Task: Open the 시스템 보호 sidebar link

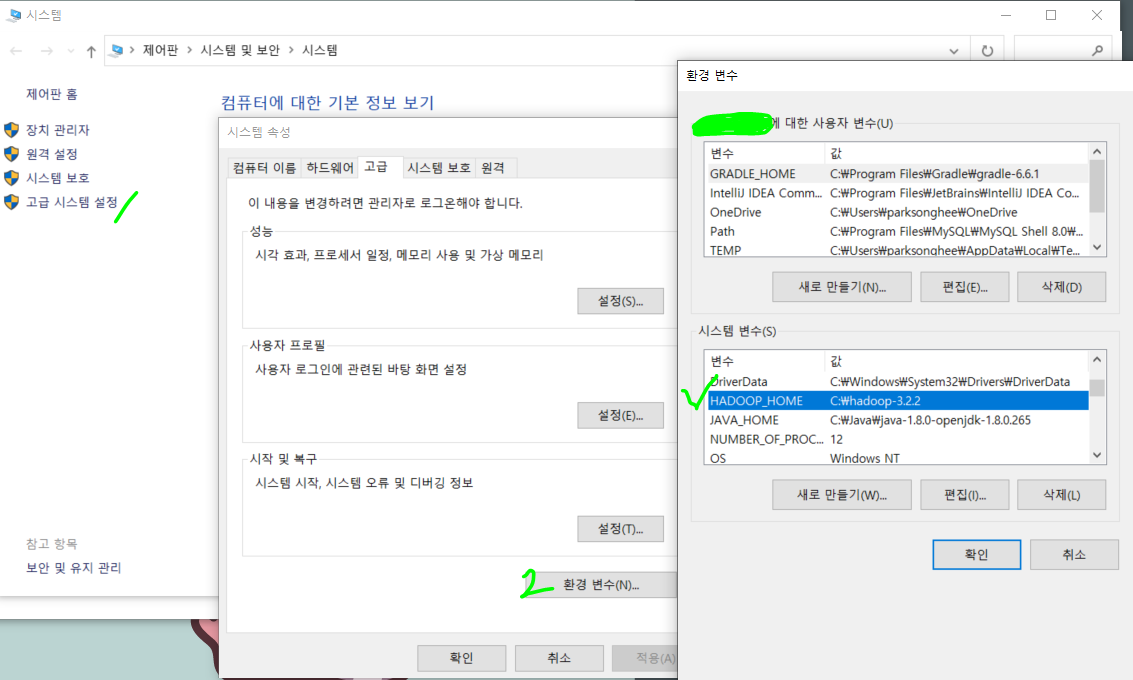Action: click(x=58, y=178)
